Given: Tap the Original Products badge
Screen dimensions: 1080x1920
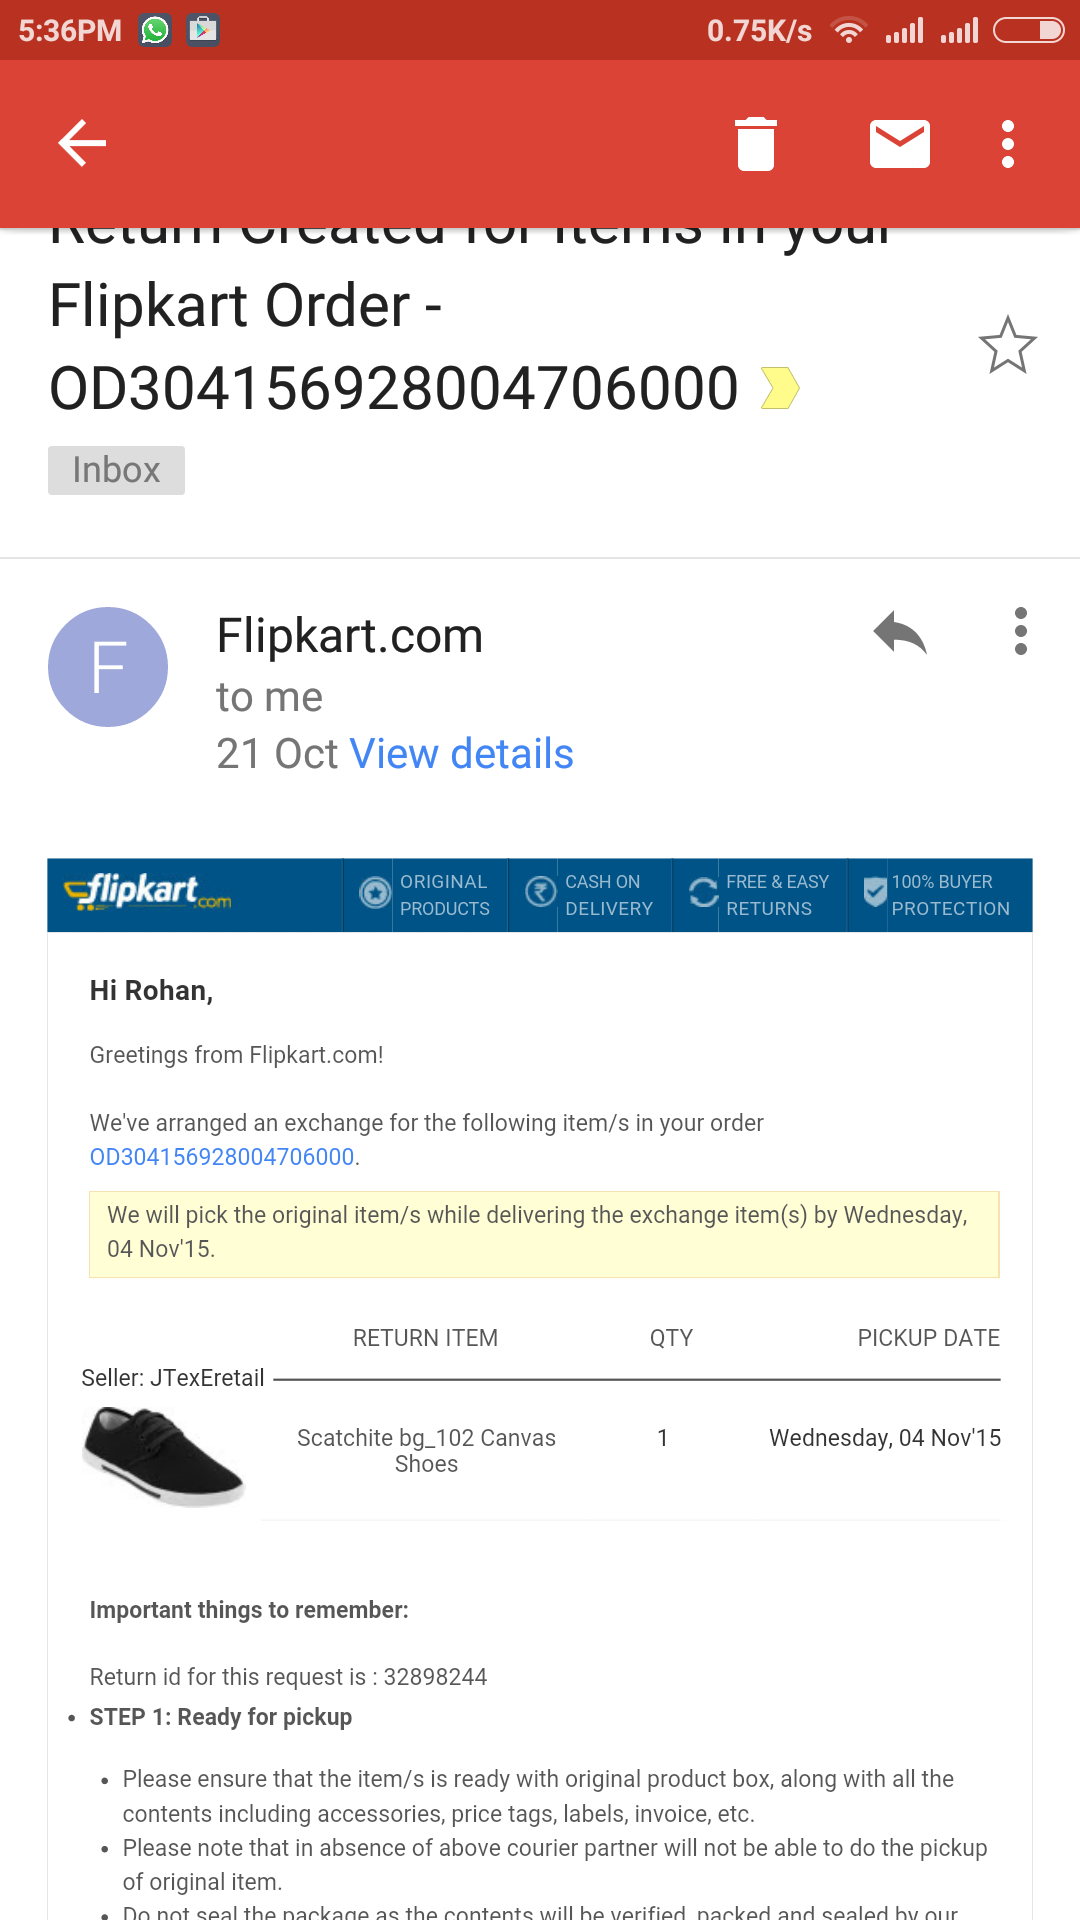Looking at the screenshot, I should (x=374, y=893).
